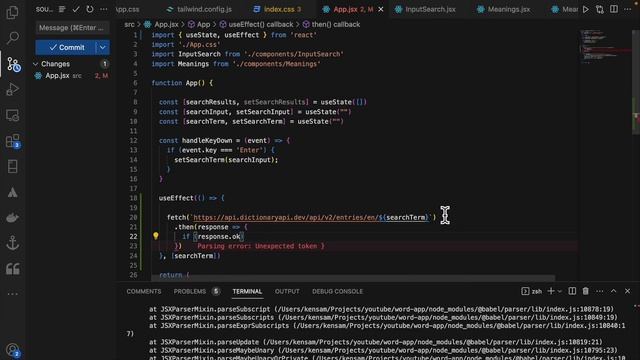This screenshot has width=640, height=360.
Task: Open the Explorer view in activity bar
Action: coord(12,13)
